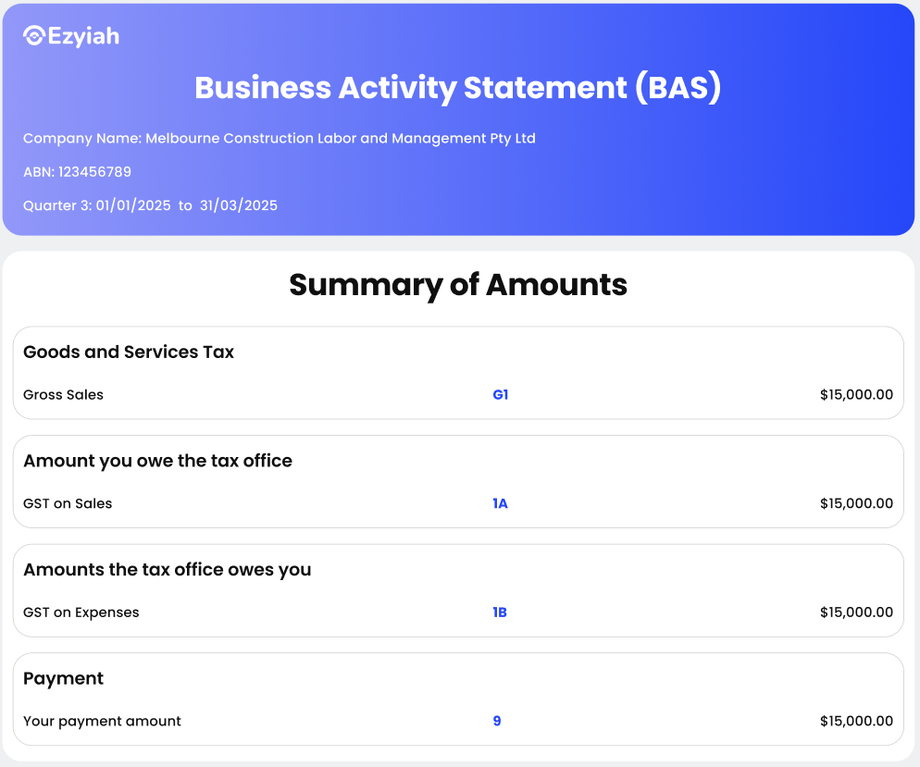Click the Amount you owe the tax office heading
Image resolution: width=920 pixels, height=767 pixels.
[x=157, y=461]
